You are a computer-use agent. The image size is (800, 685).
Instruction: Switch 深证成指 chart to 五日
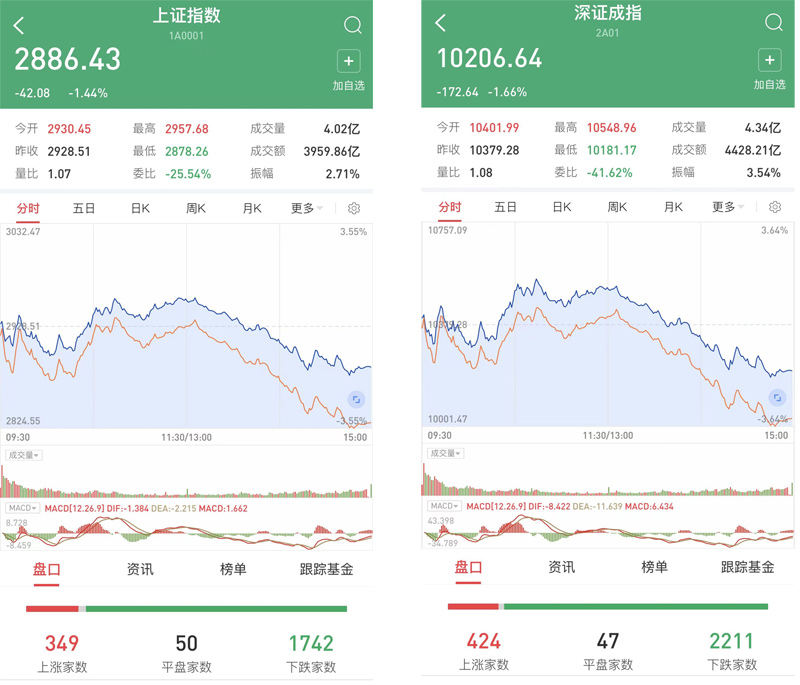[505, 207]
